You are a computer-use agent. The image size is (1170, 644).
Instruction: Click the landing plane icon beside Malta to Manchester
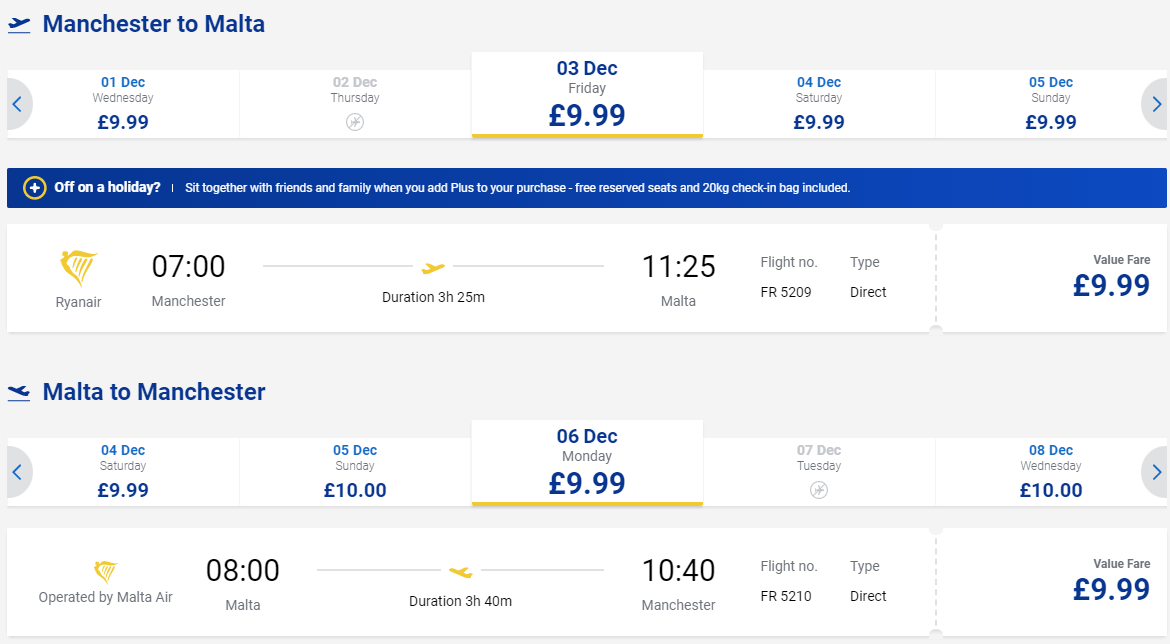[19, 393]
